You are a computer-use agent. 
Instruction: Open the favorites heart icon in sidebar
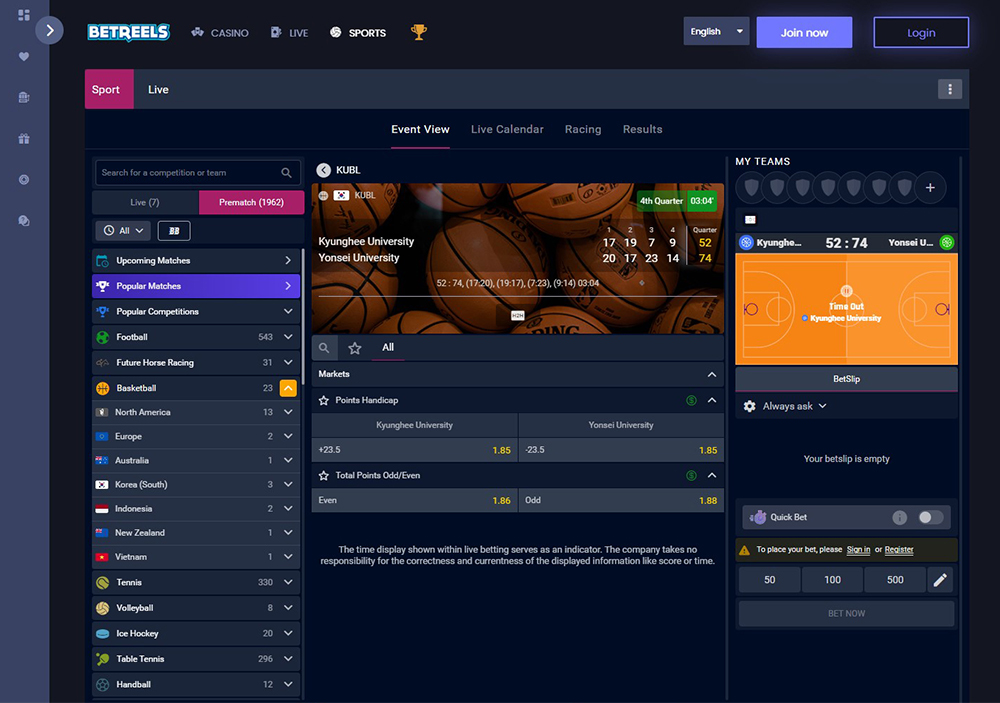pos(24,57)
